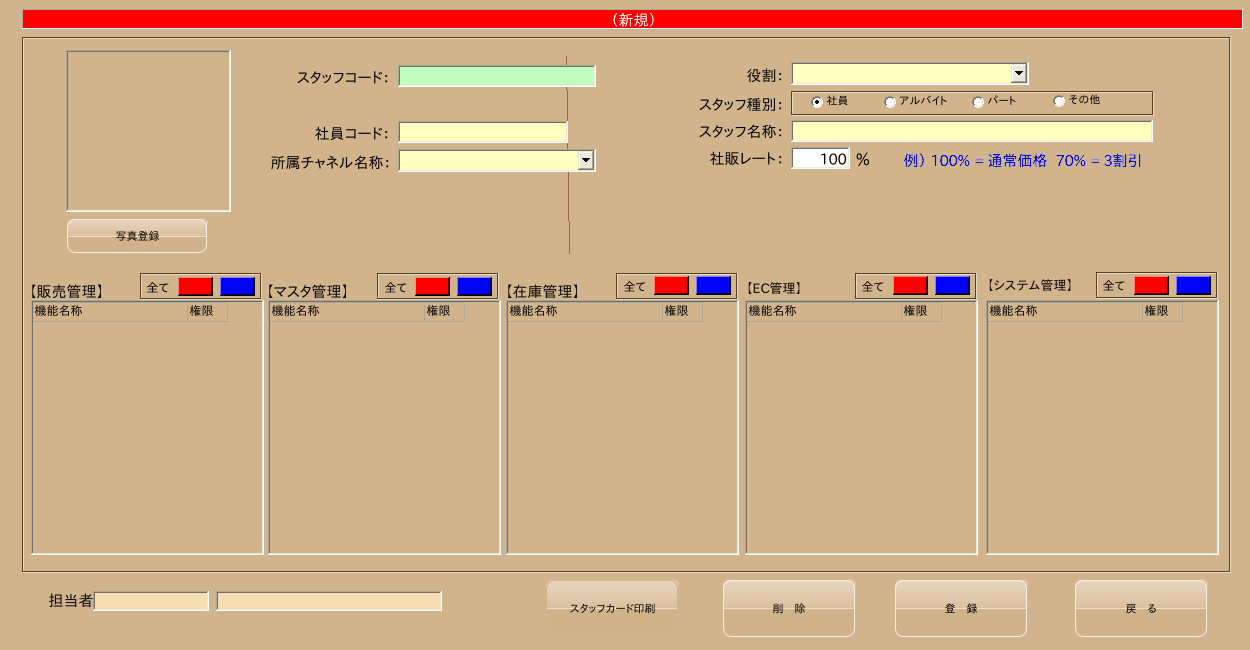Click red swatch in マスタ管理 section
Image resolution: width=1250 pixels, height=650 pixels.
[433, 287]
